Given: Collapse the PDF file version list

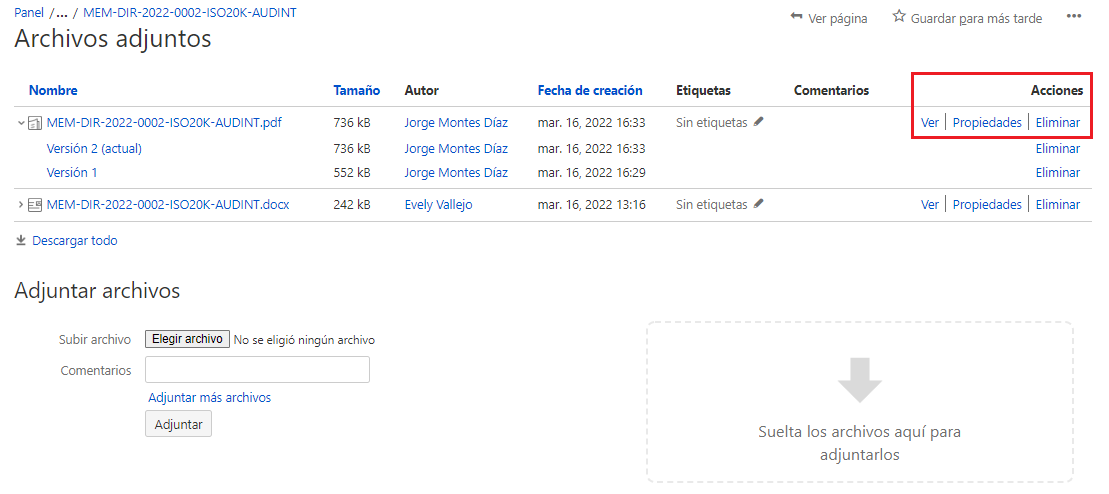Looking at the screenshot, I should click(x=21, y=123).
